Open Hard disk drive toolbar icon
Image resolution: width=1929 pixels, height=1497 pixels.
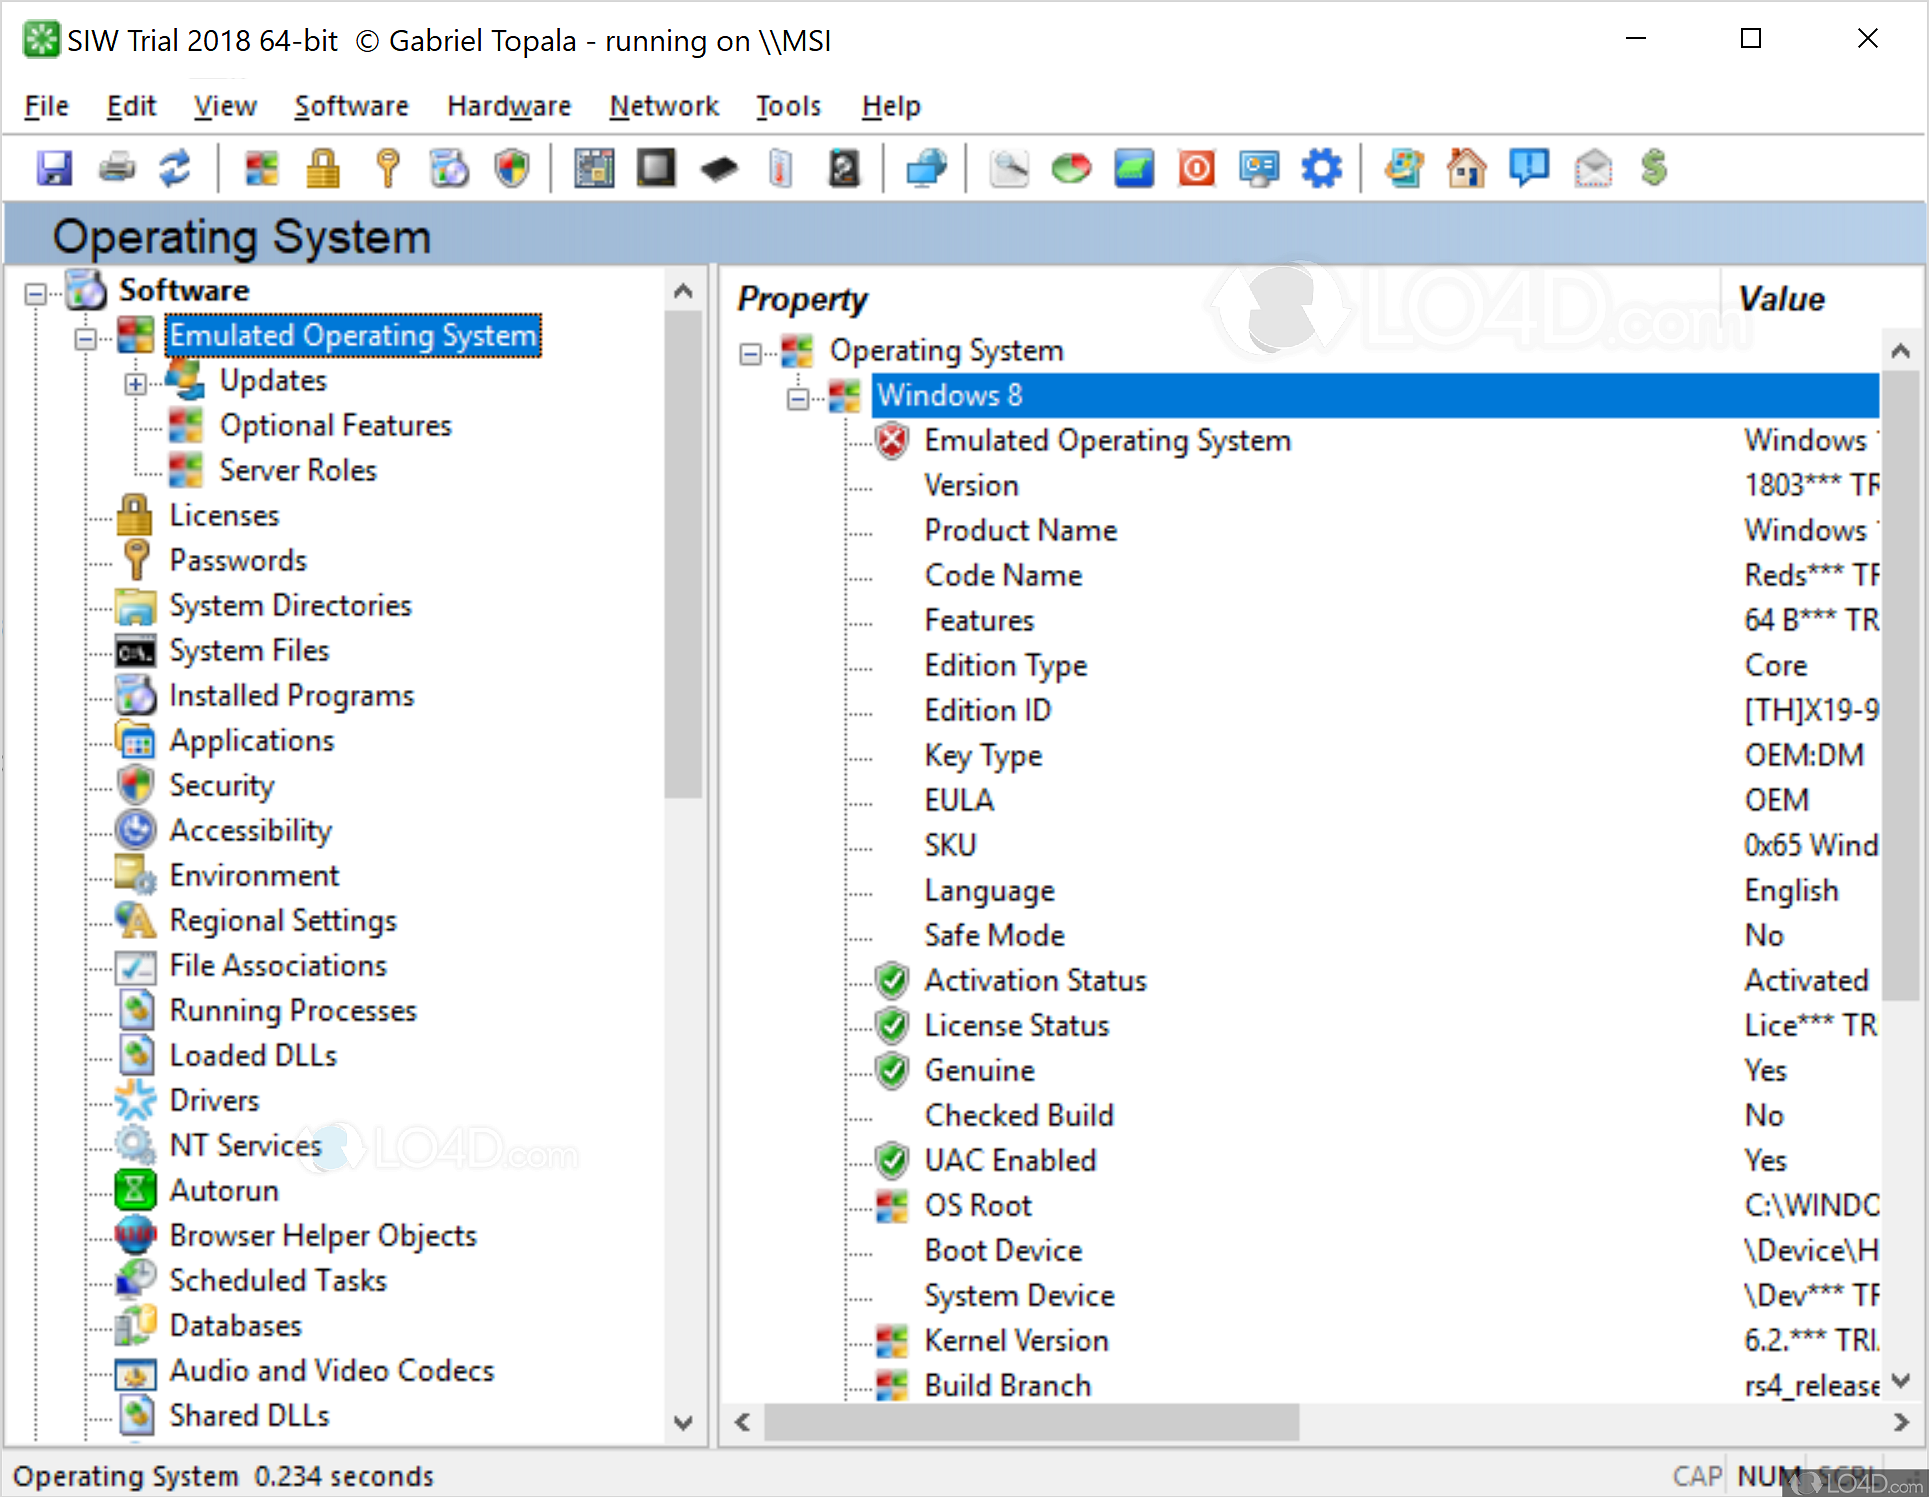[x=844, y=168]
